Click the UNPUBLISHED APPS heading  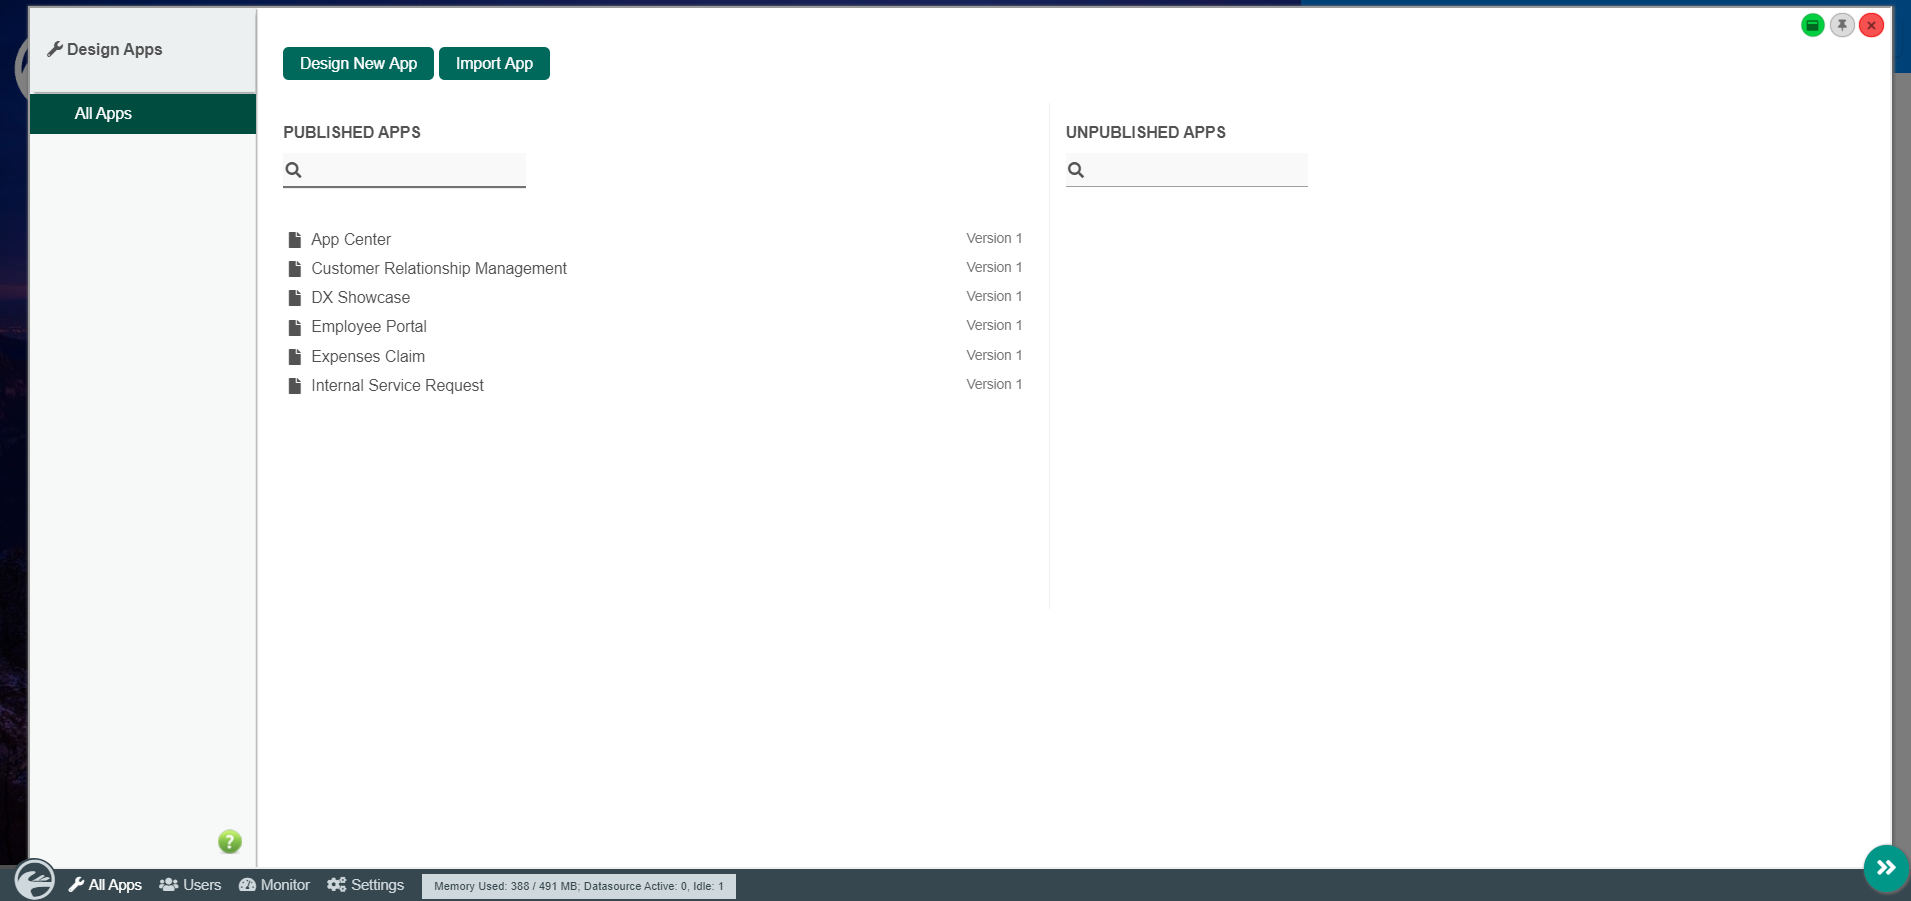1146,132
